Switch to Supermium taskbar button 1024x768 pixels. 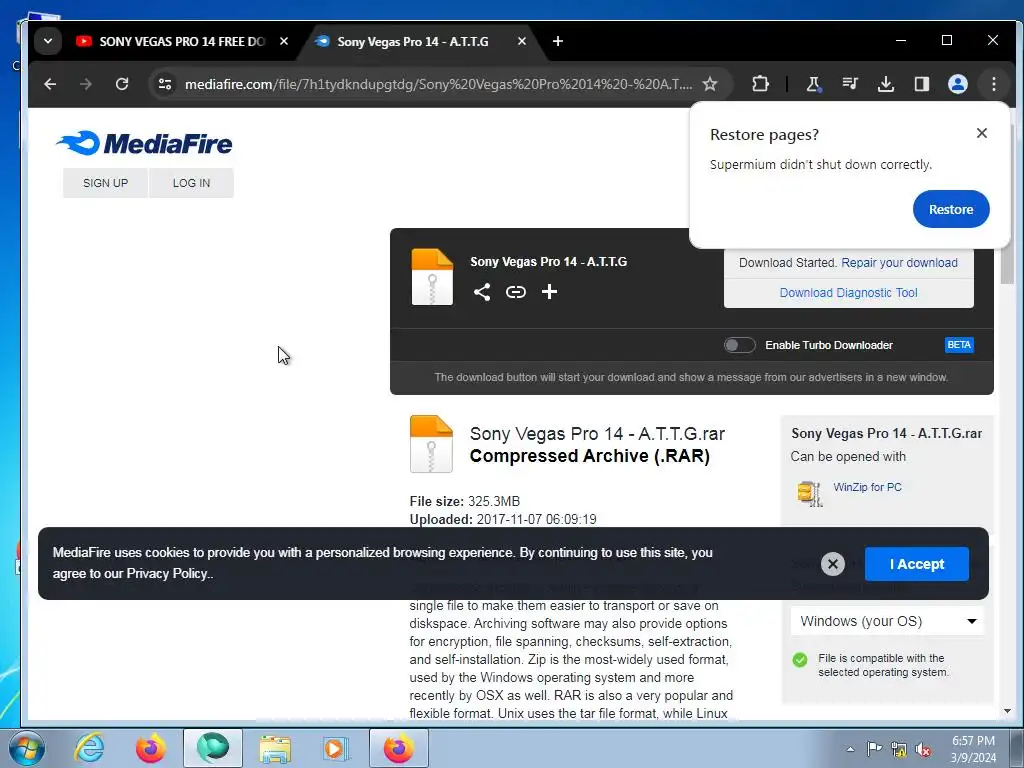click(213, 748)
